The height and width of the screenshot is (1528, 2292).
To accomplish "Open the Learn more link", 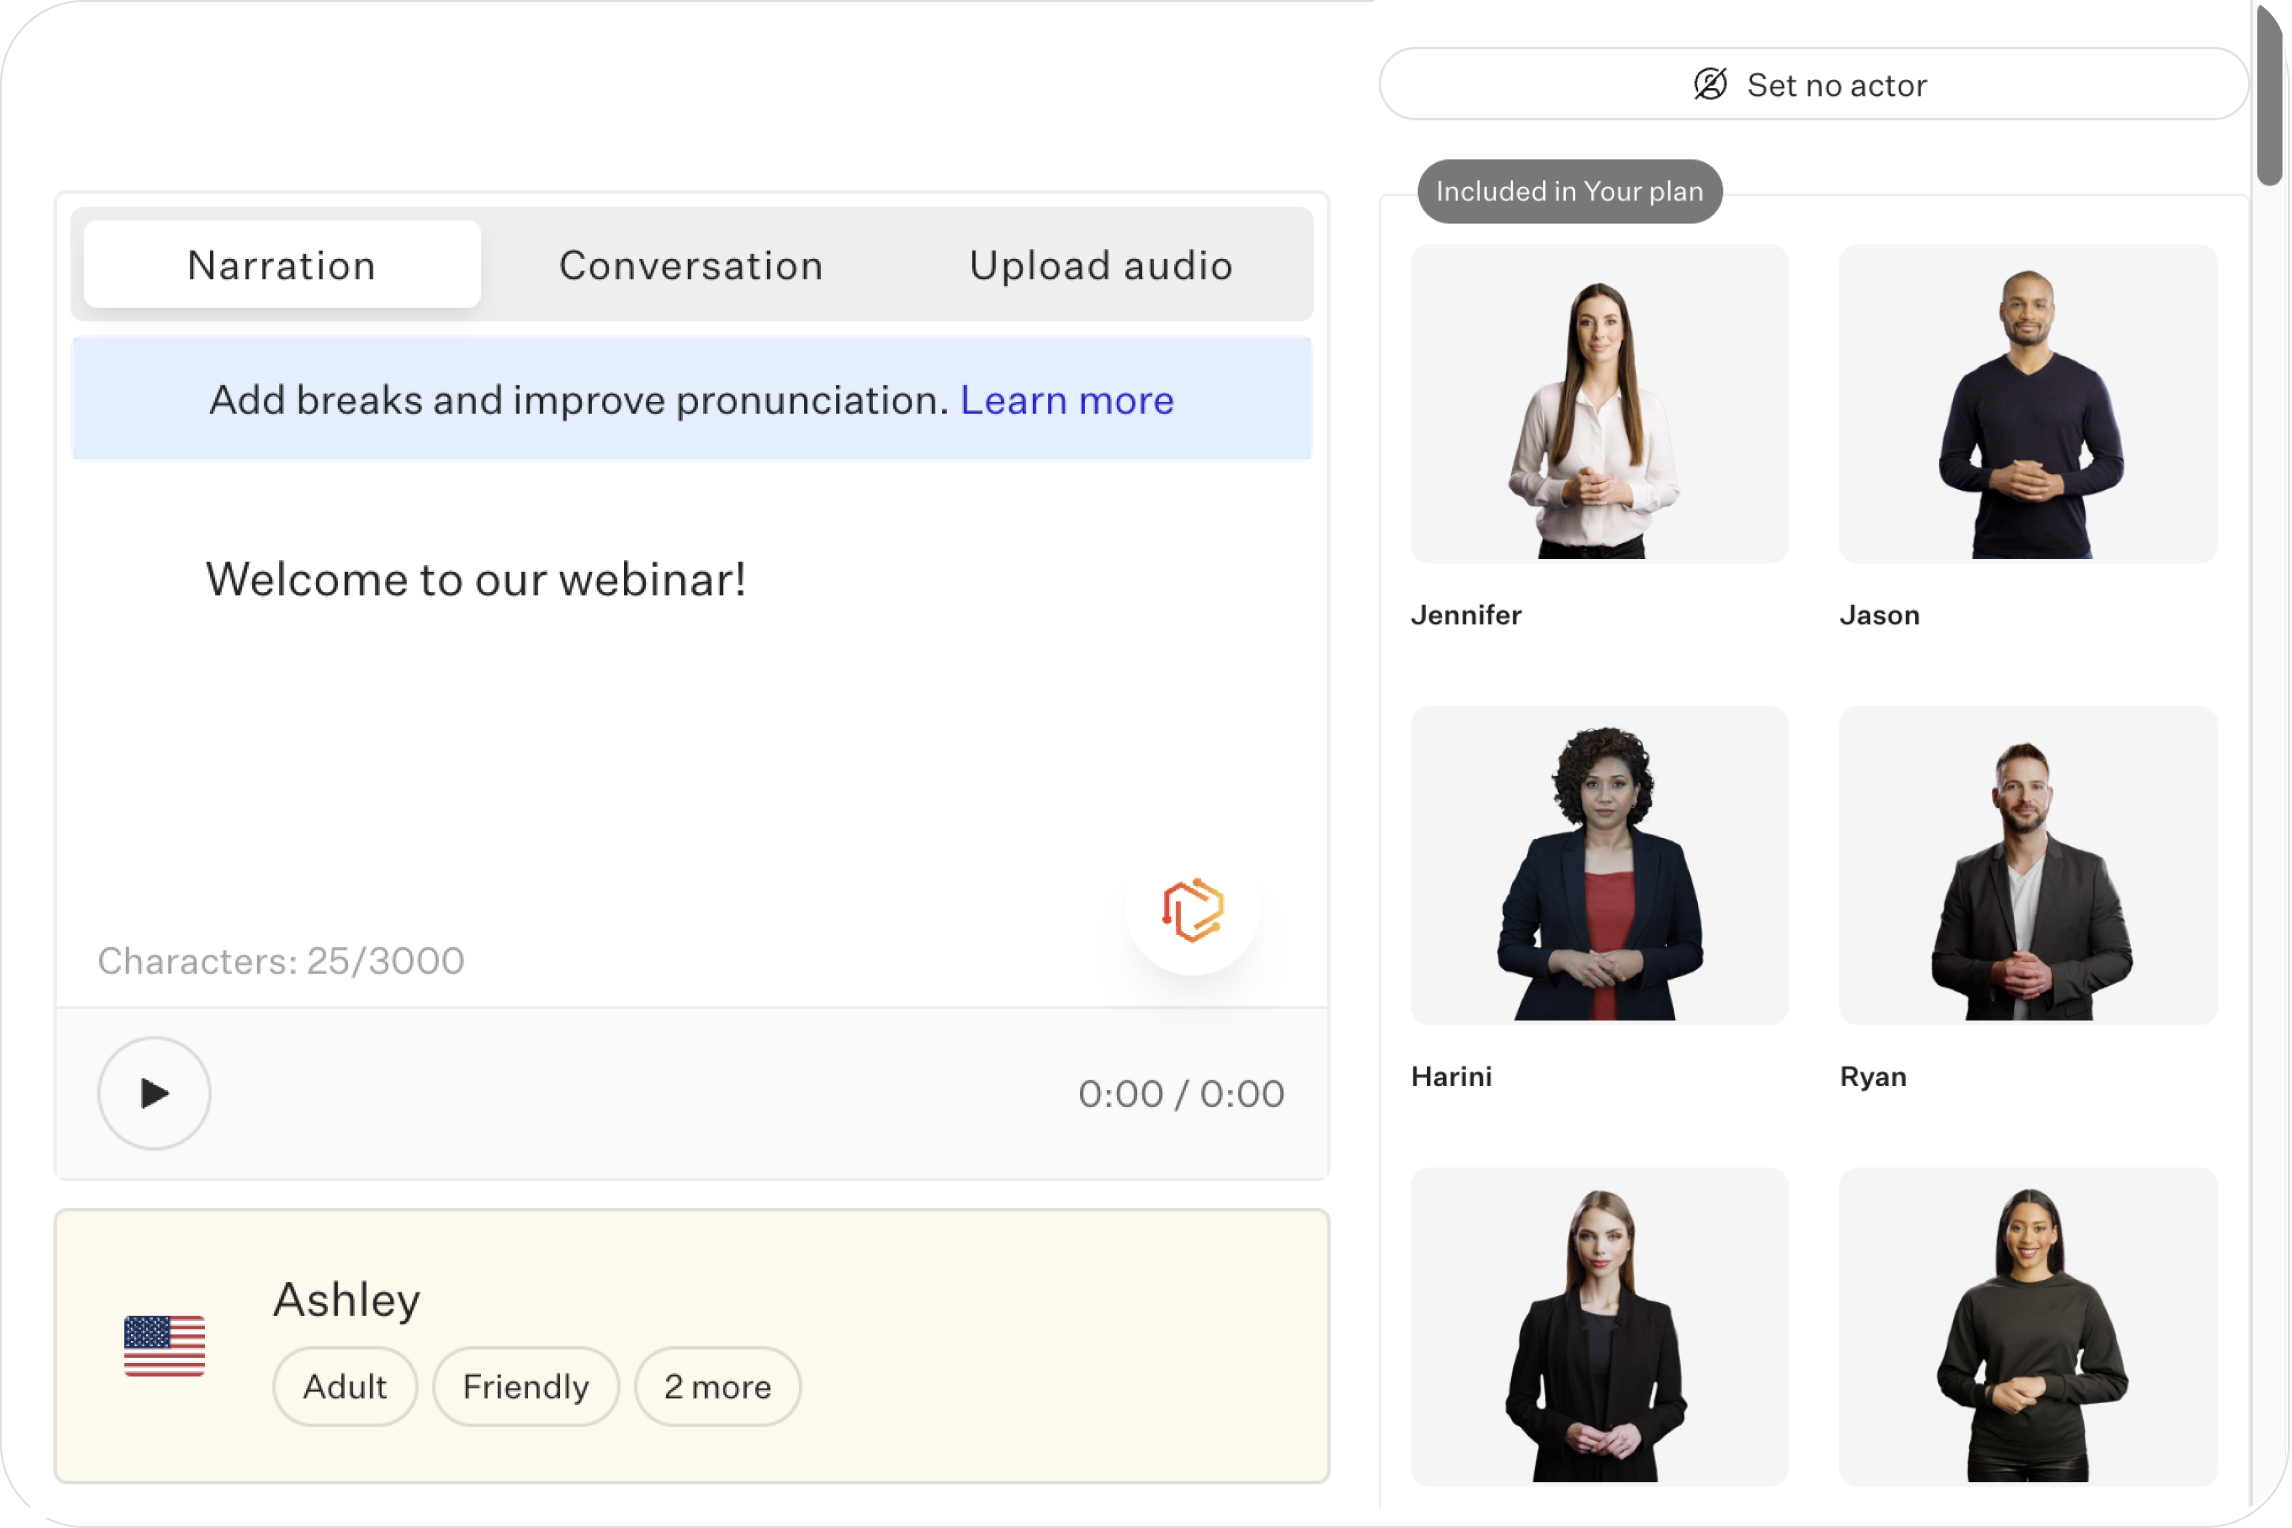I will (x=1066, y=400).
